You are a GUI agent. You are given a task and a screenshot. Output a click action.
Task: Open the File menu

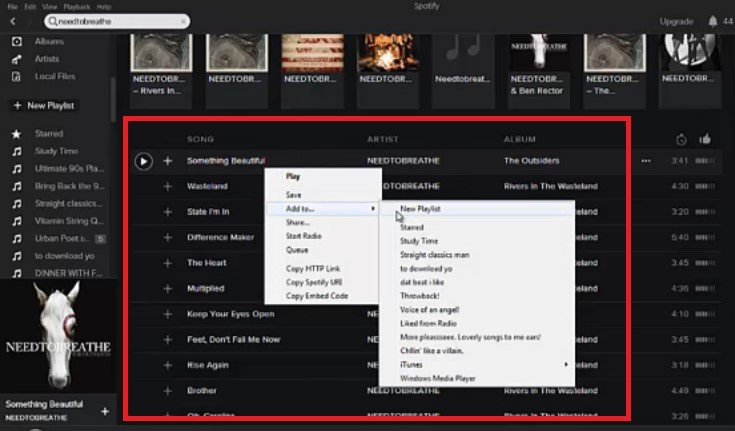pyautogui.click(x=13, y=7)
